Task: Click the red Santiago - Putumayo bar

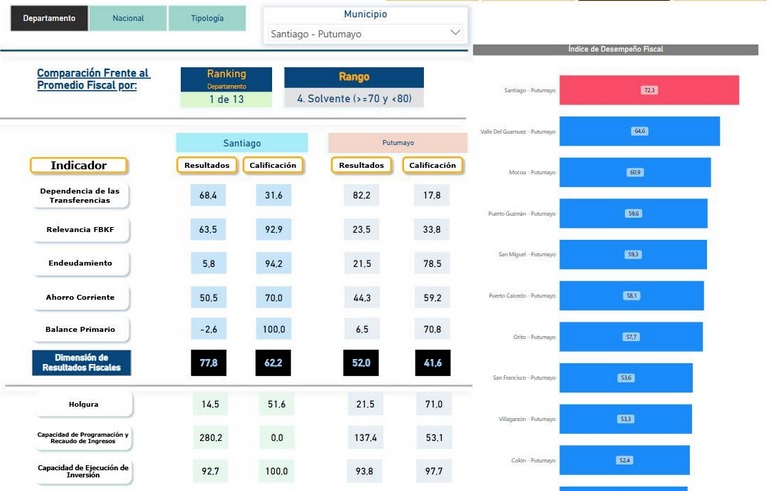Action: (648, 90)
